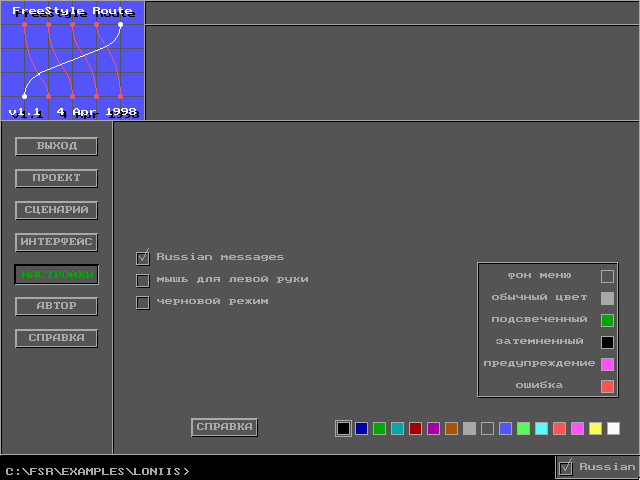This screenshot has width=640, height=480.
Task: Pick cyan from the bottom palette
Action: click(541, 429)
